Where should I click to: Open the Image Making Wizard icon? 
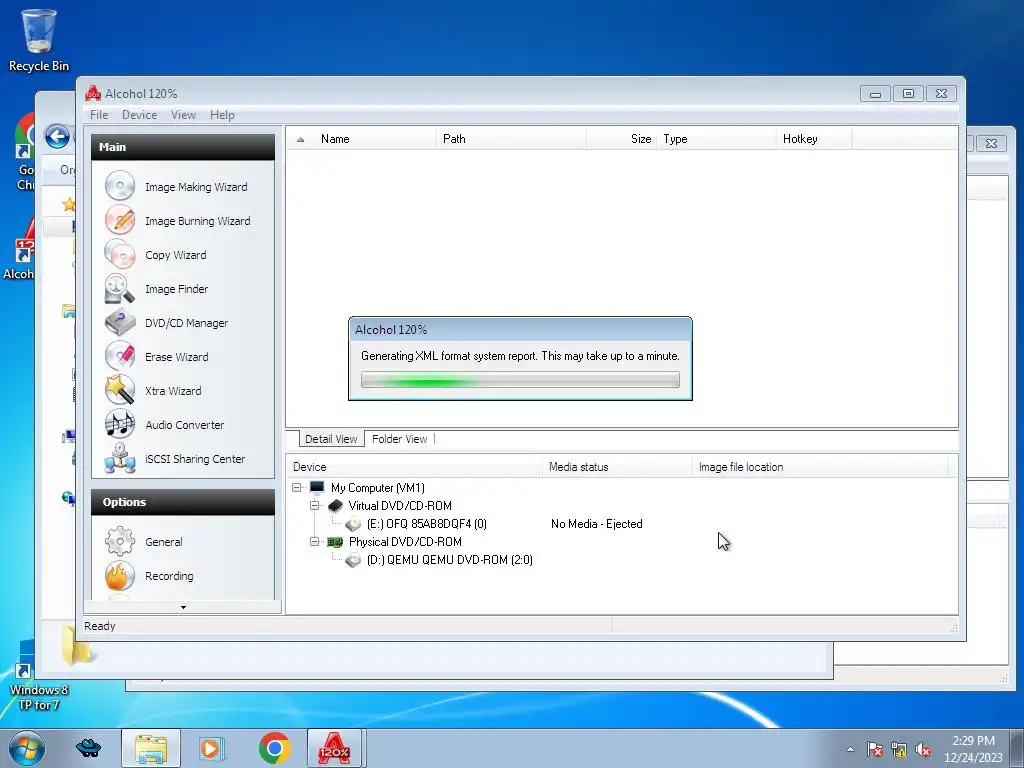120,186
